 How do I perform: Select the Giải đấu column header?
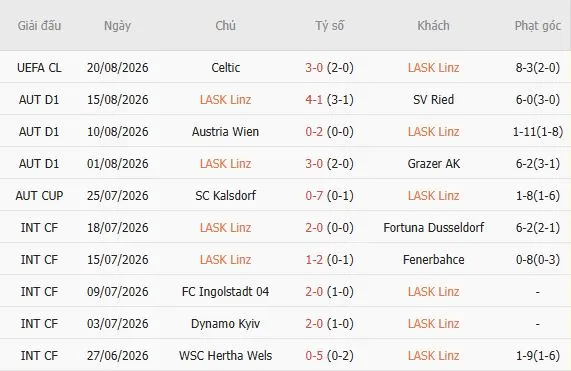pyautogui.click(x=39, y=26)
